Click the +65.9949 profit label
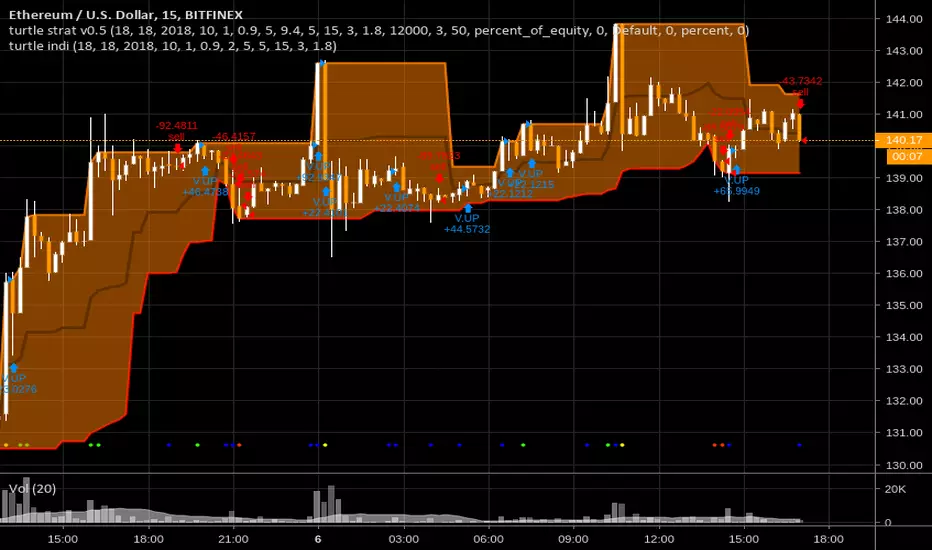The image size is (932, 550). click(736, 191)
